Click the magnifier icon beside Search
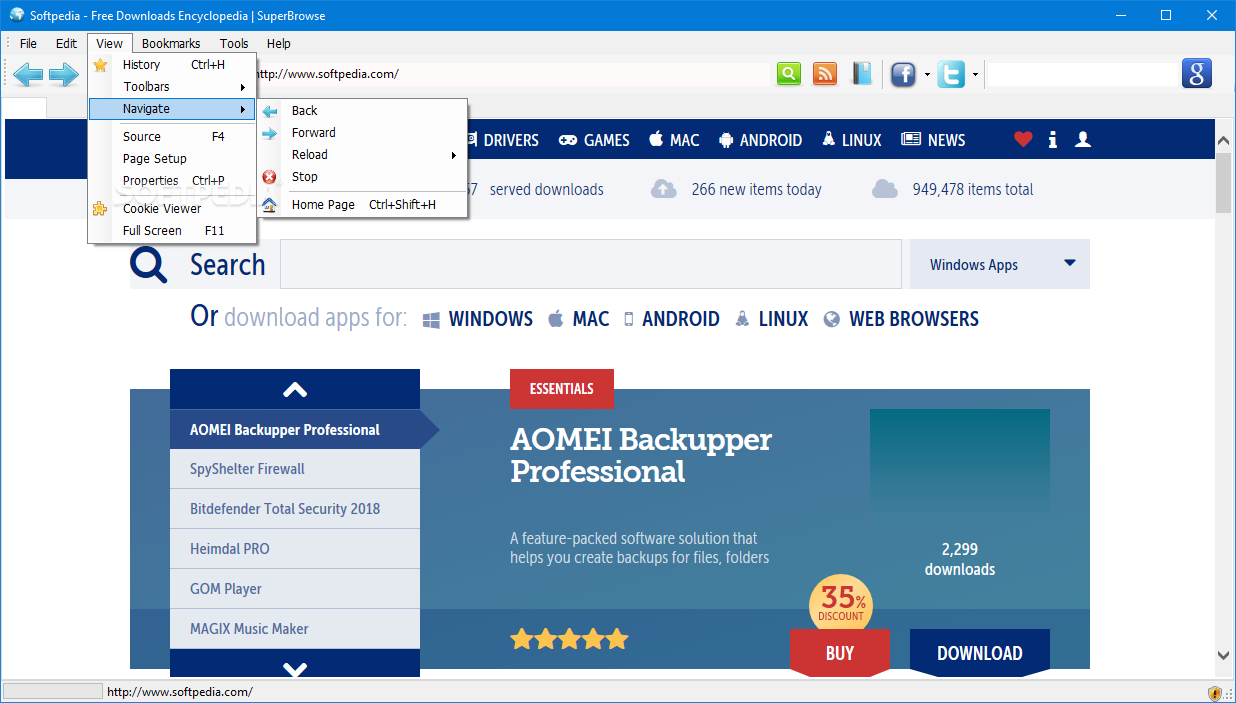 pos(149,265)
